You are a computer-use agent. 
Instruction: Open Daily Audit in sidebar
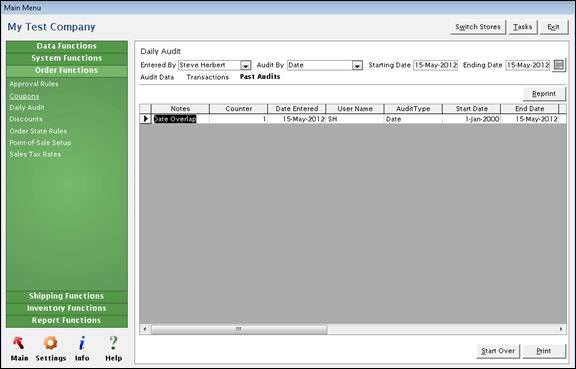(x=27, y=107)
